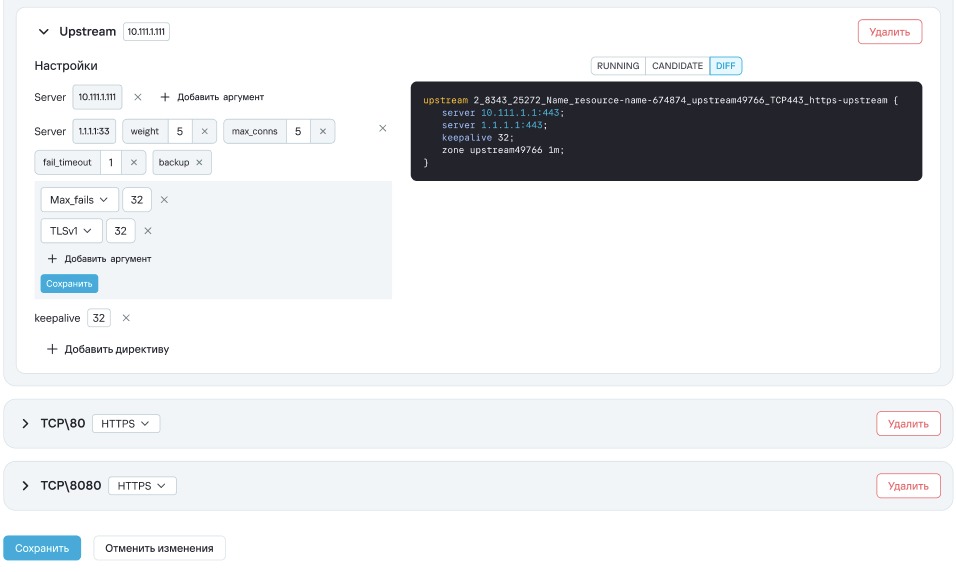Click the upstream name line in code

point(660,100)
